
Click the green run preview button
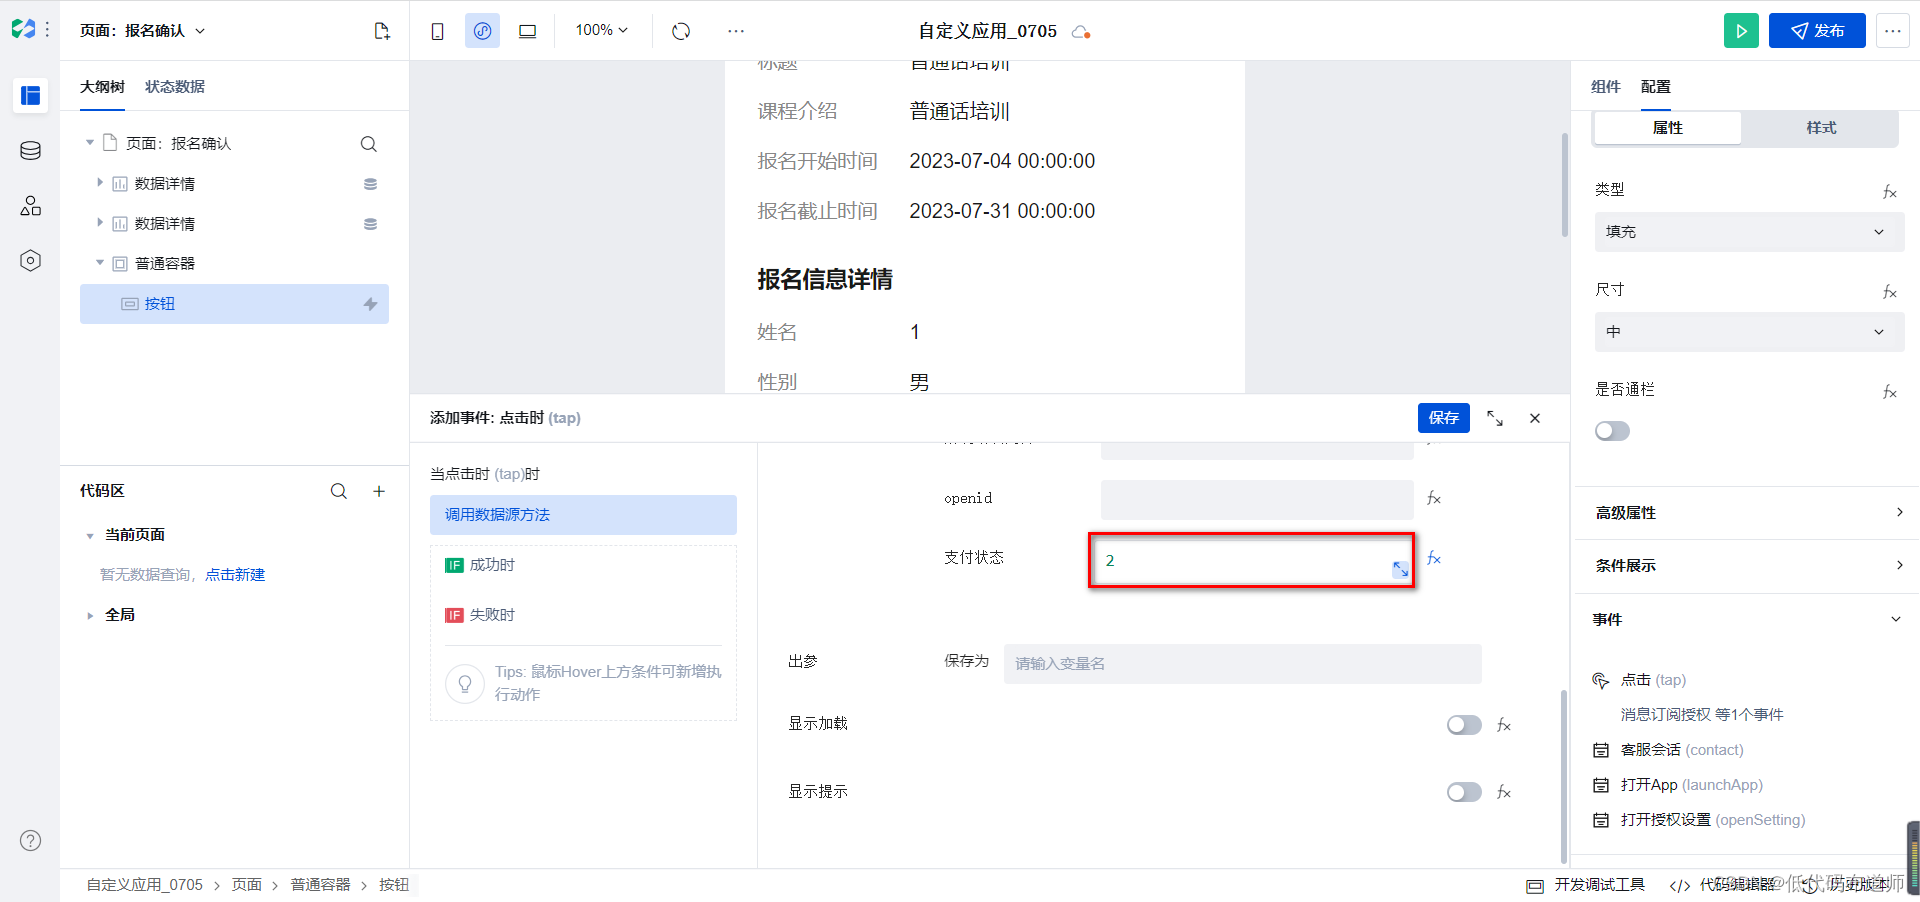(x=1741, y=31)
